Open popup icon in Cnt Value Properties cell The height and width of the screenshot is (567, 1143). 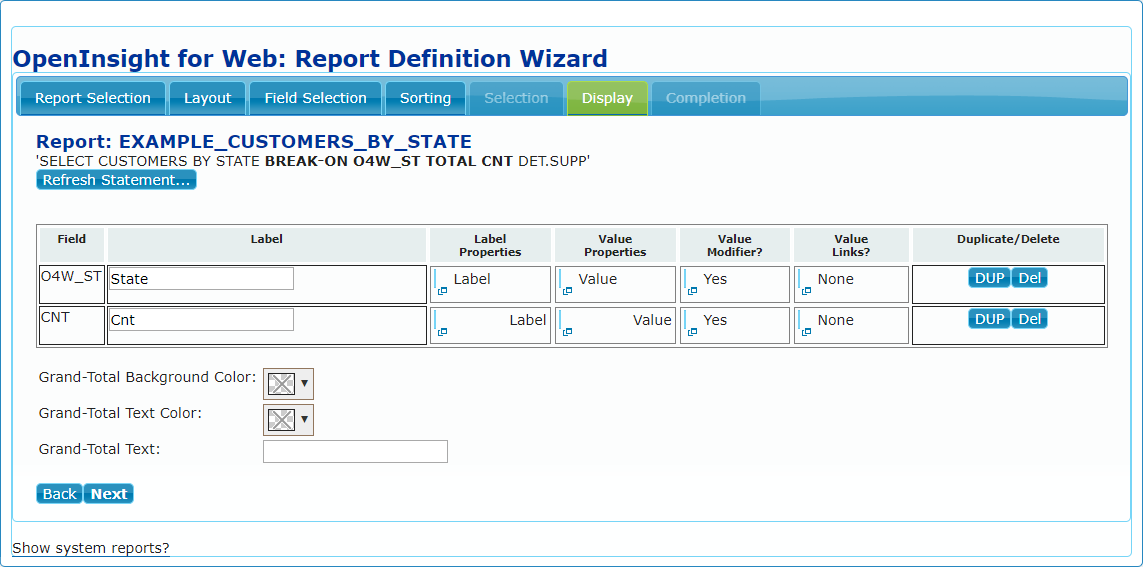(x=567, y=332)
